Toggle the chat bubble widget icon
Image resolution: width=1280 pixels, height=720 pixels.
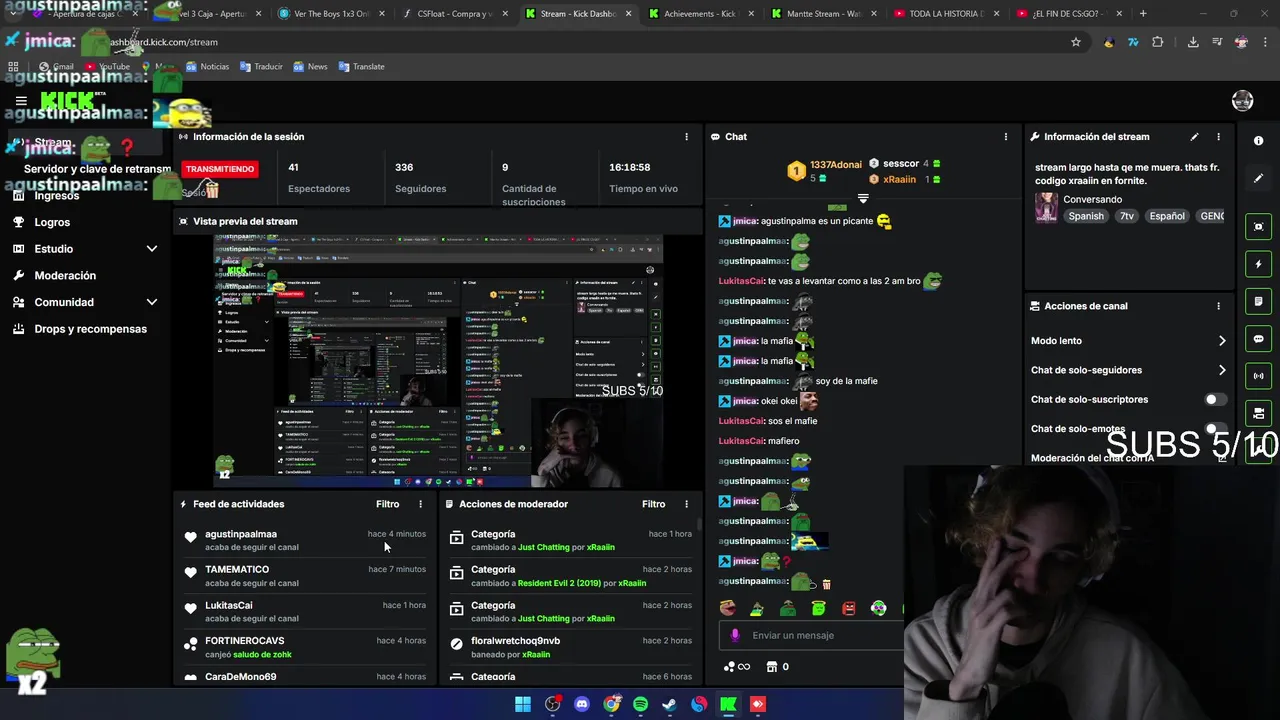(x=1258, y=339)
